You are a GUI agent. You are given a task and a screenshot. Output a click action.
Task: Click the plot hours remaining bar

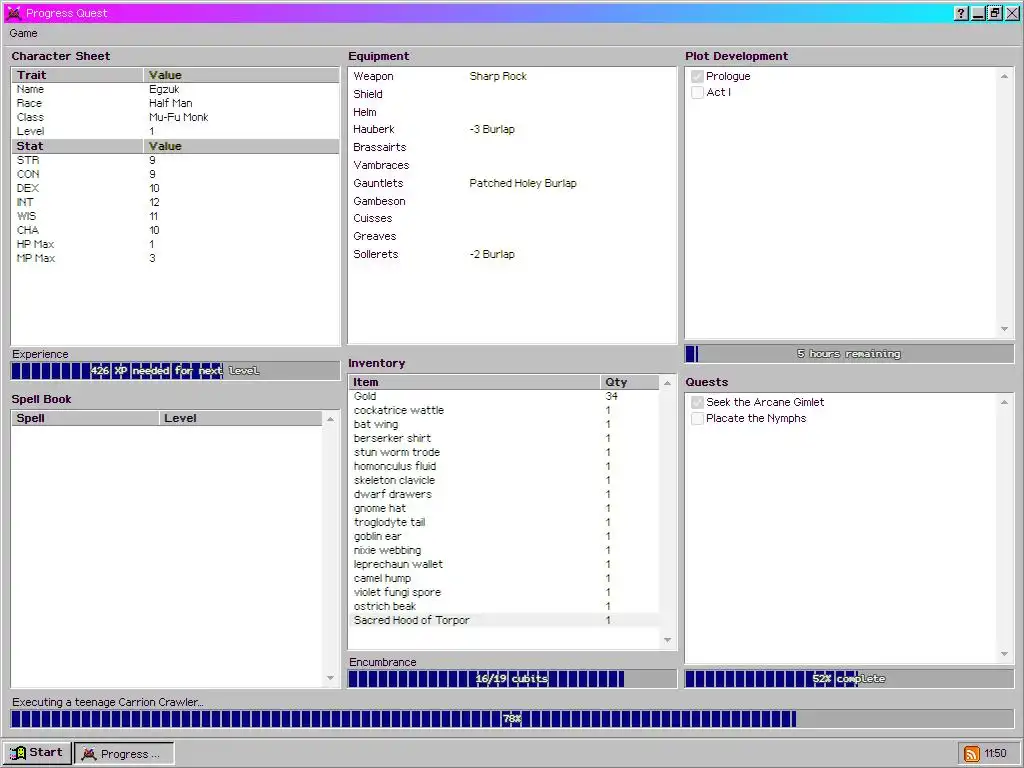849,354
